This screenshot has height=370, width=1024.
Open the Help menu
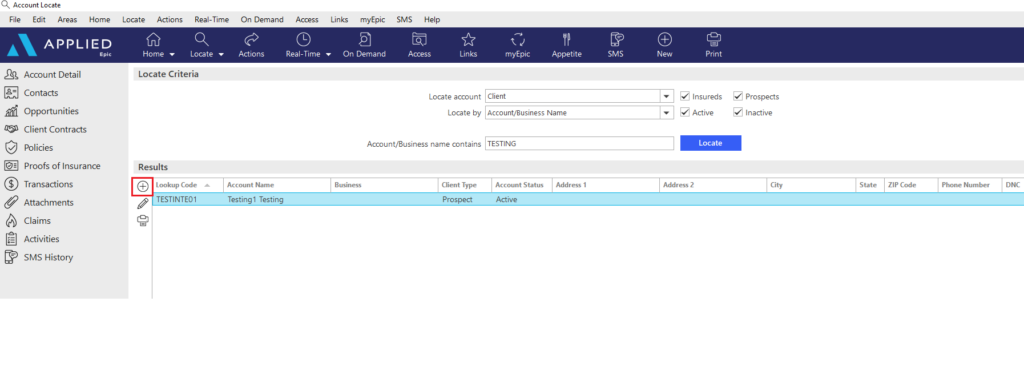tap(432, 20)
